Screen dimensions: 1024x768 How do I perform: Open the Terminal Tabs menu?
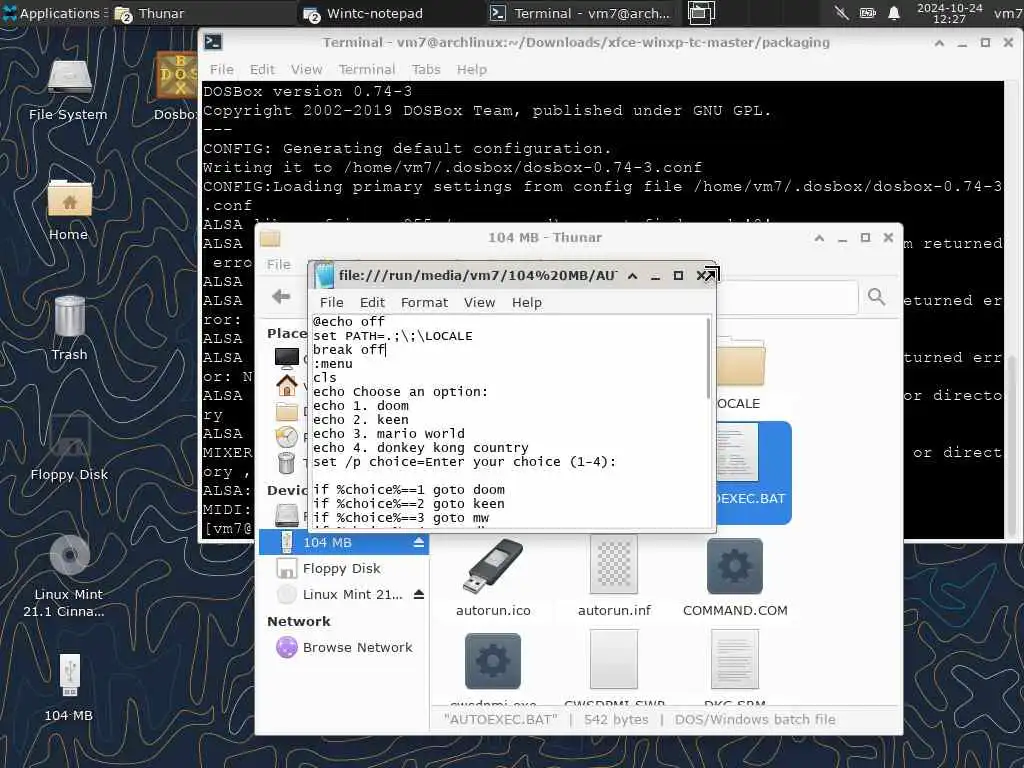pyautogui.click(x=426, y=69)
